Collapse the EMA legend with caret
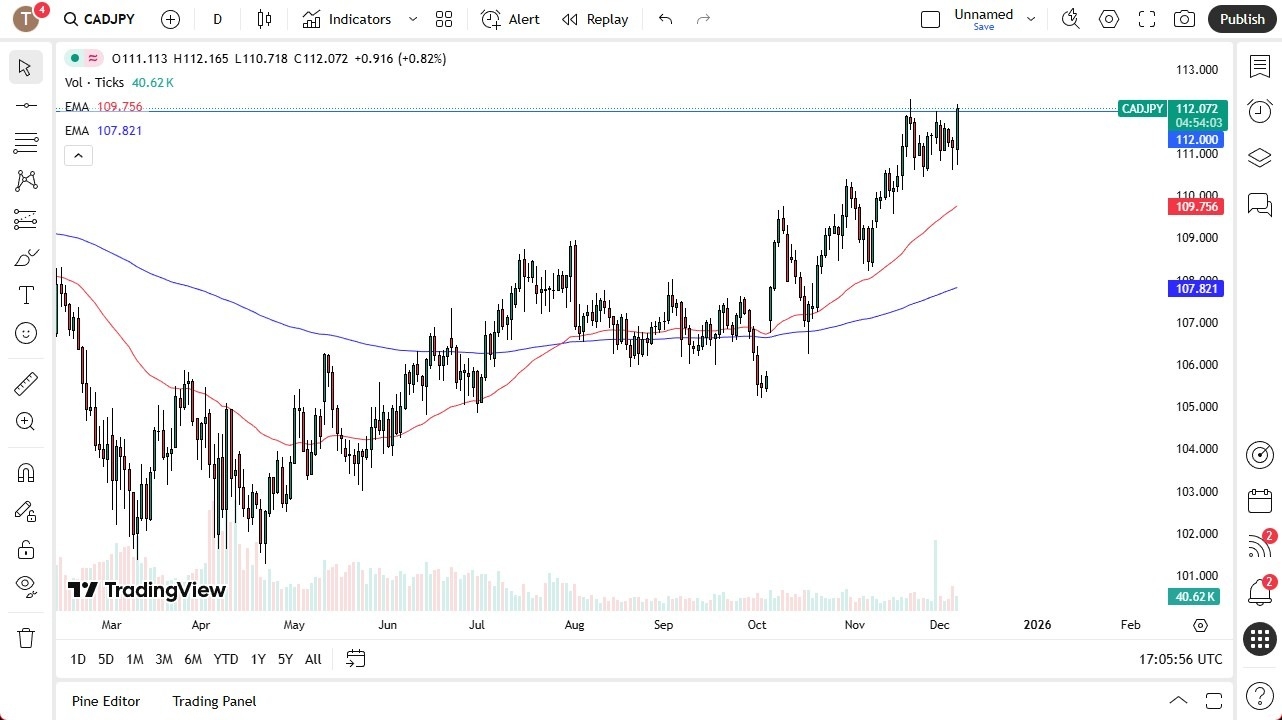The image size is (1282, 720). point(78,155)
